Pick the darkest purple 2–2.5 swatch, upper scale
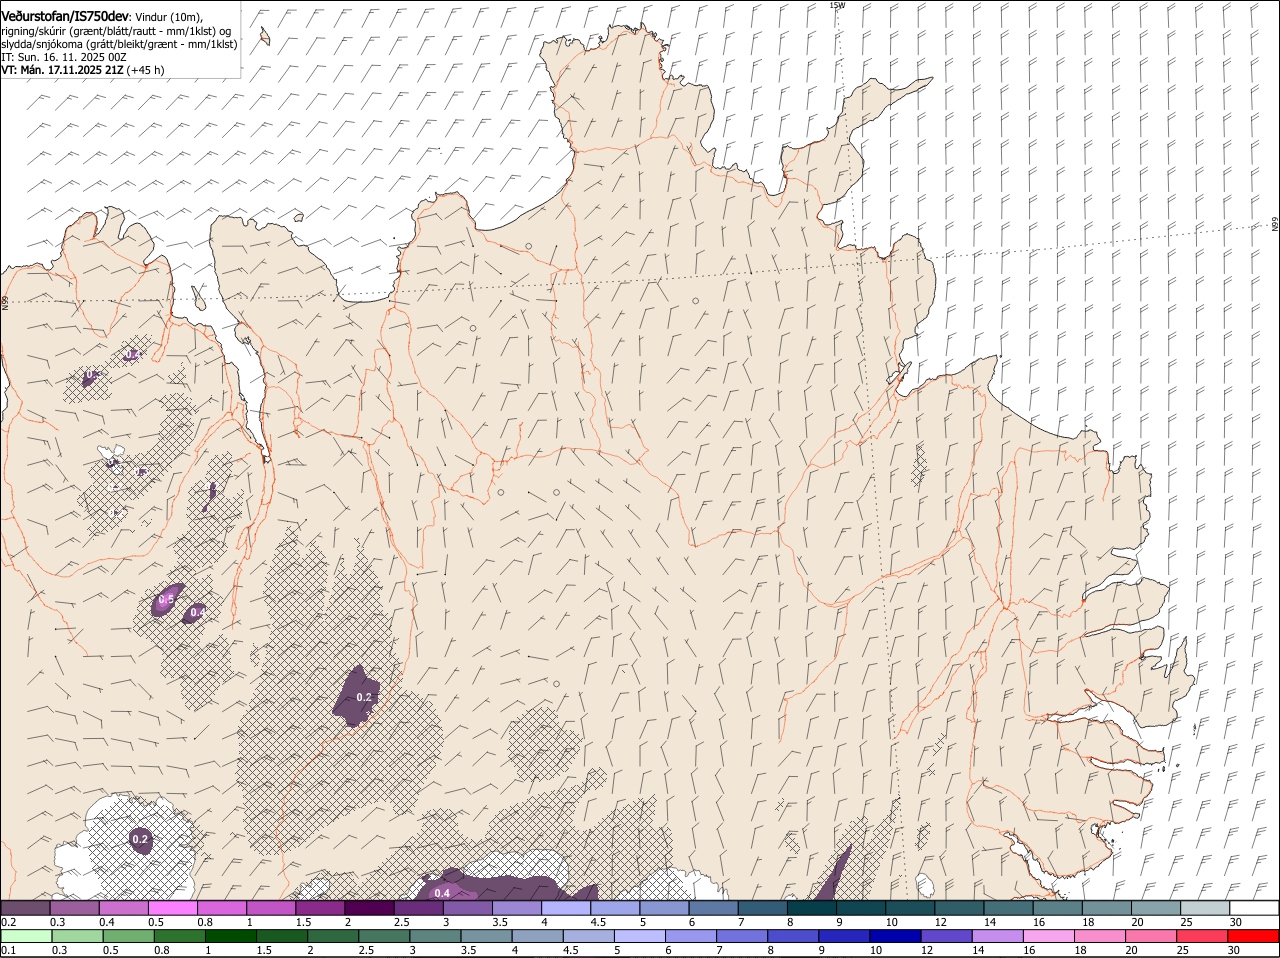 [x=369, y=908]
